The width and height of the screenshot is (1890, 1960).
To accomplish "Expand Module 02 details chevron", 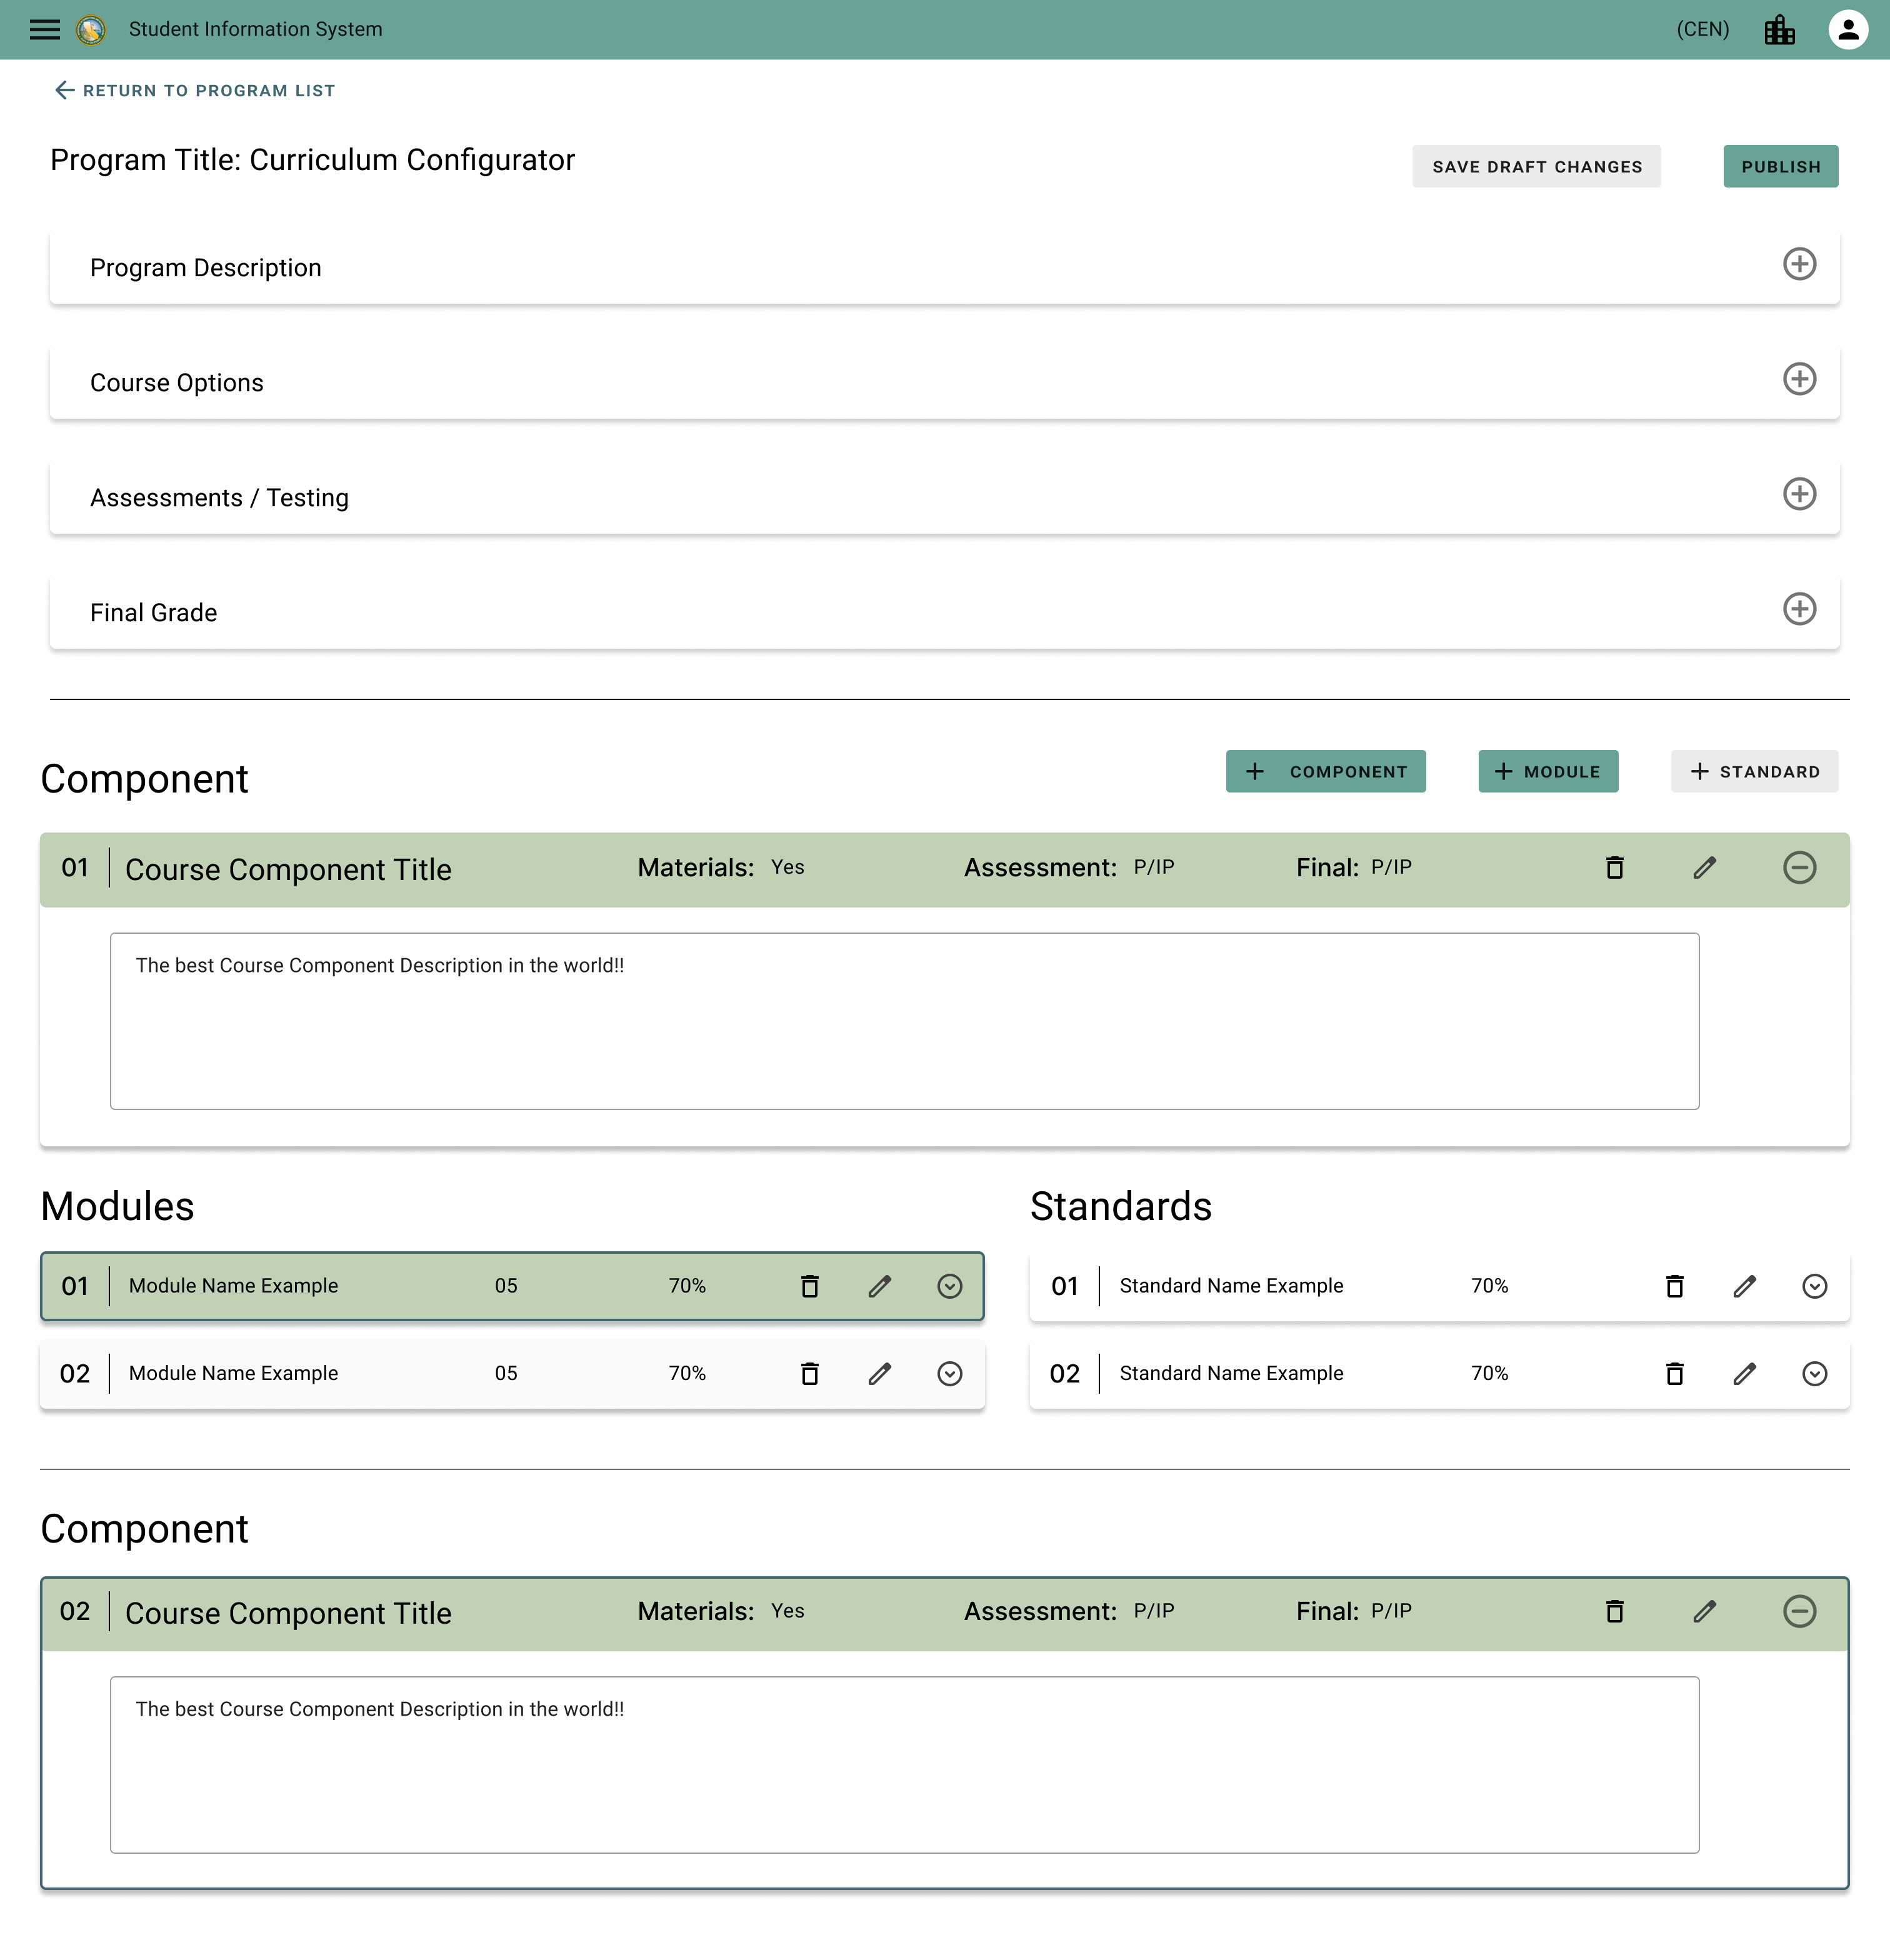I will coord(950,1374).
